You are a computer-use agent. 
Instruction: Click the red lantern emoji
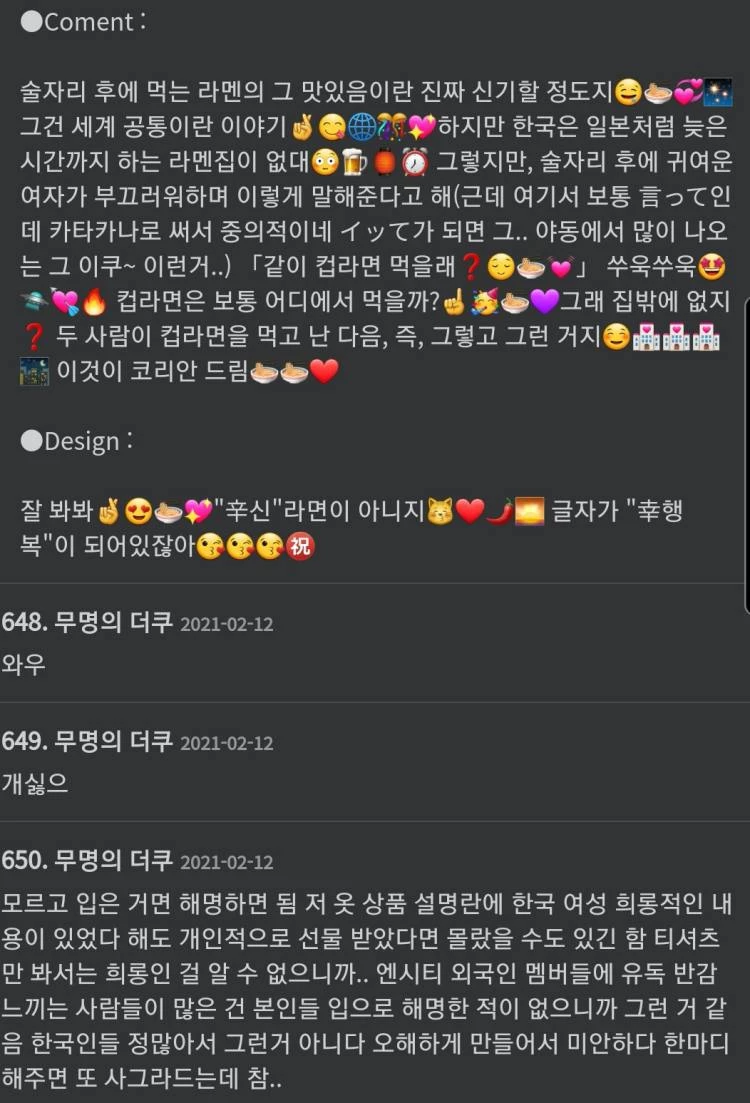384,162
